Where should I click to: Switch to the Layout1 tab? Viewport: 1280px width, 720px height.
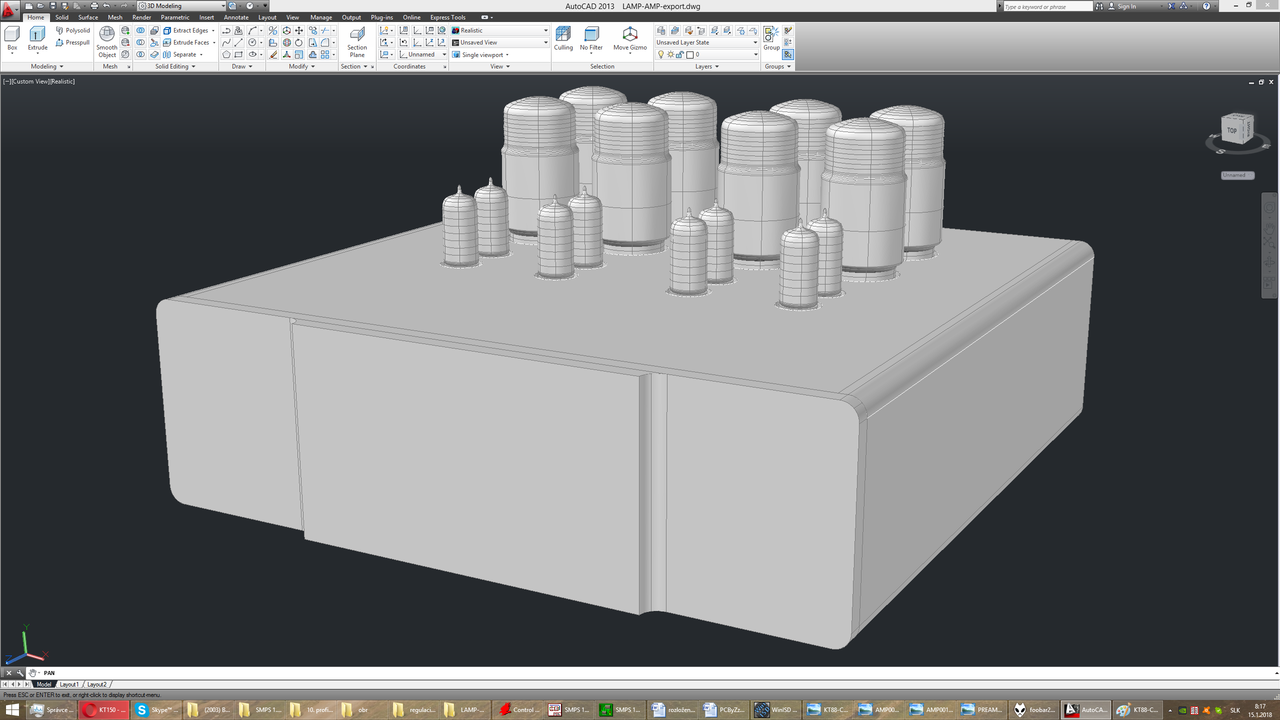[70, 684]
